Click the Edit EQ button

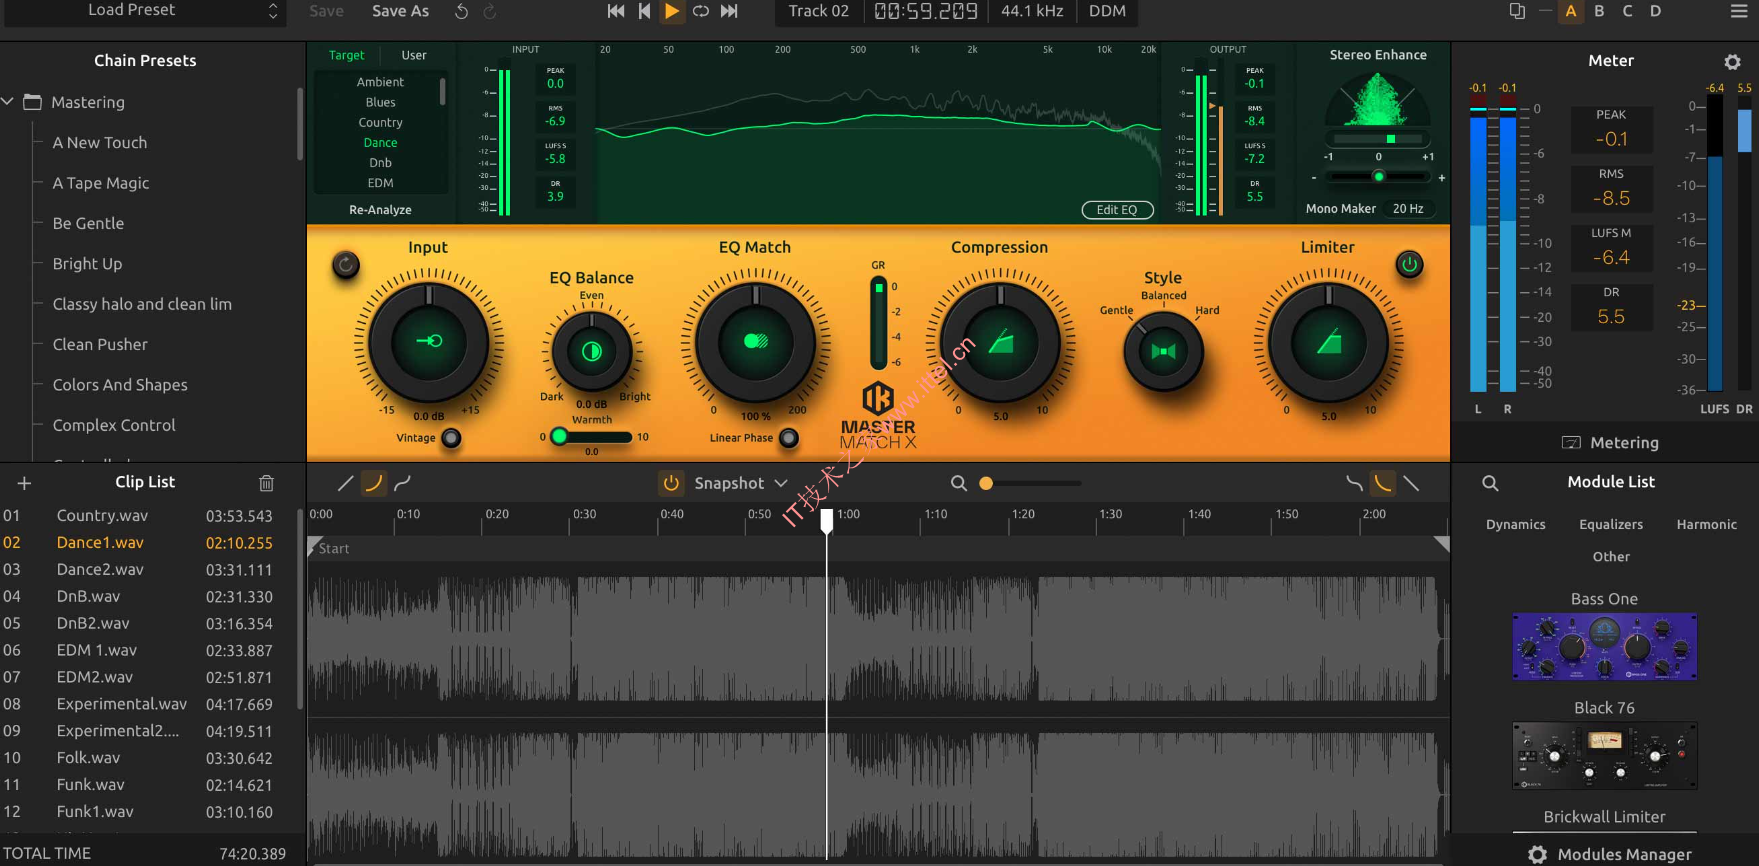[x=1117, y=210]
